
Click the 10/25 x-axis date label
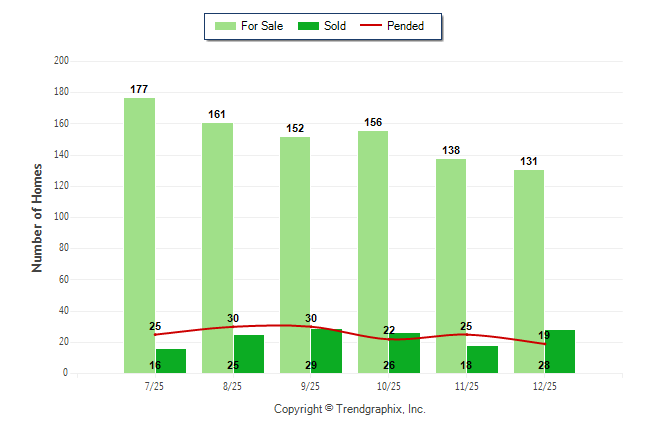[x=388, y=386]
